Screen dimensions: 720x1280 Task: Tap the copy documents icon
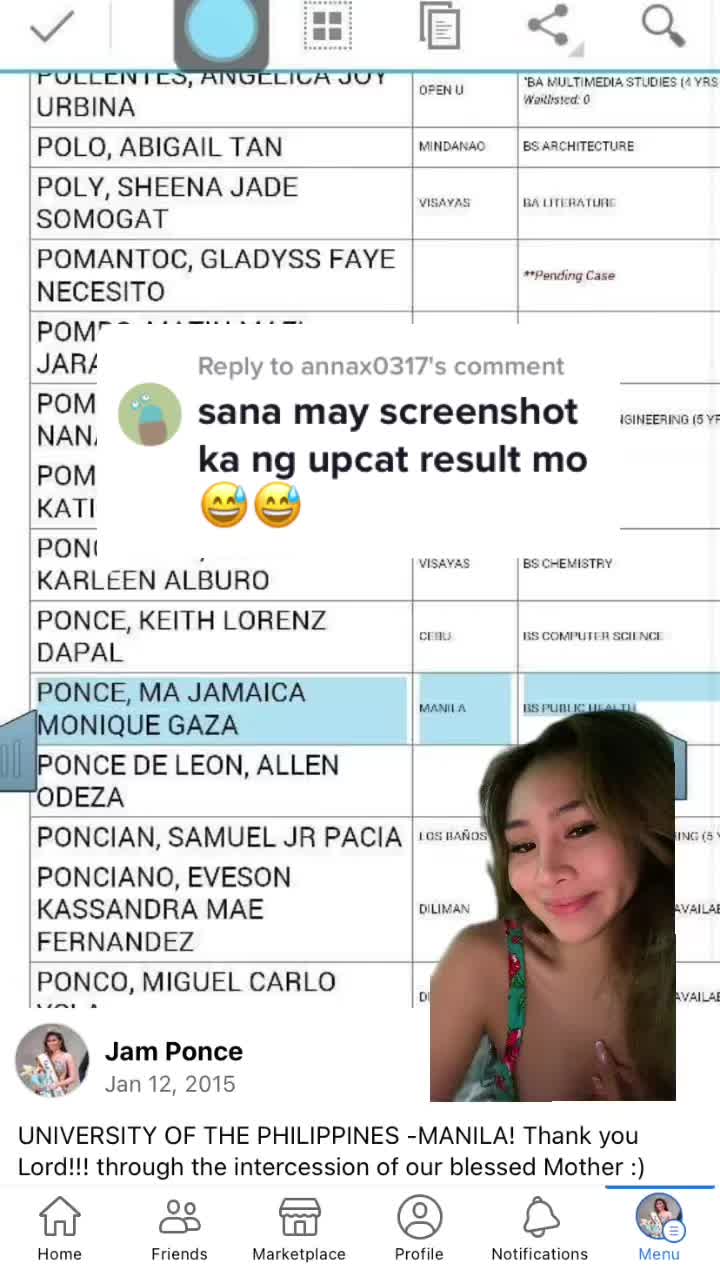pyautogui.click(x=439, y=26)
